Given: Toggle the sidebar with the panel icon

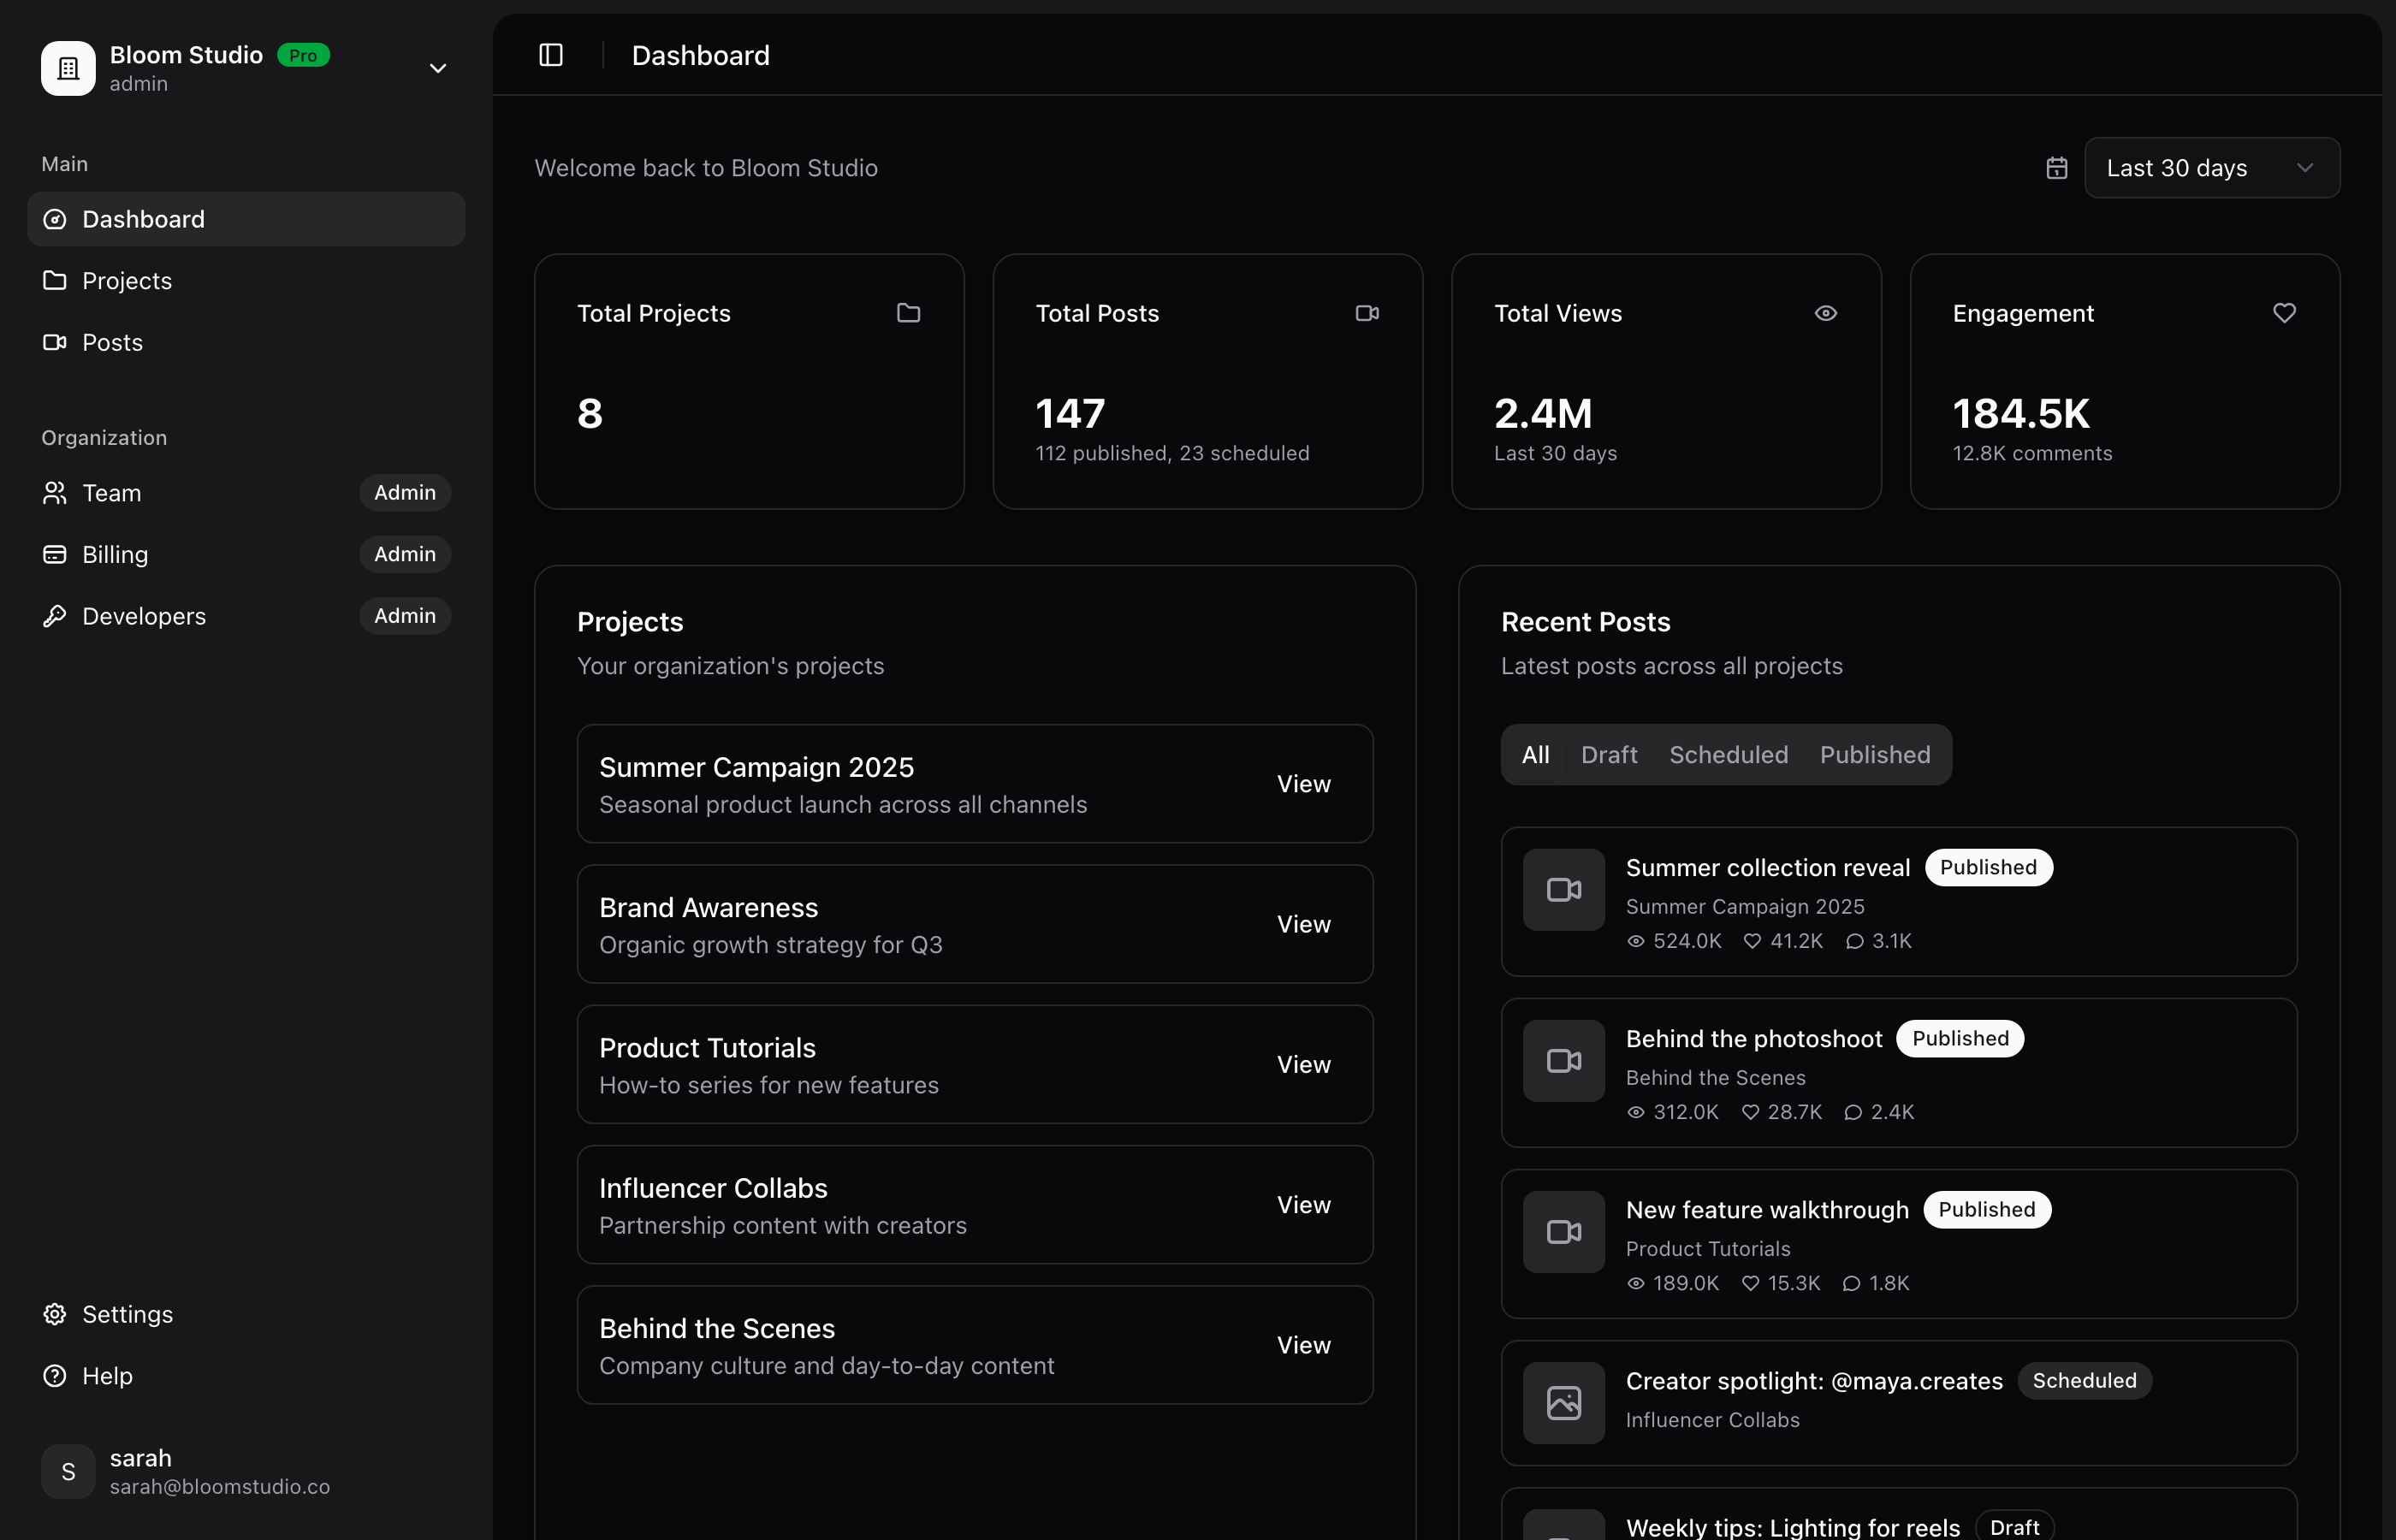Looking at the screenshot, I should pyautogui.click(x=551, y=55).
